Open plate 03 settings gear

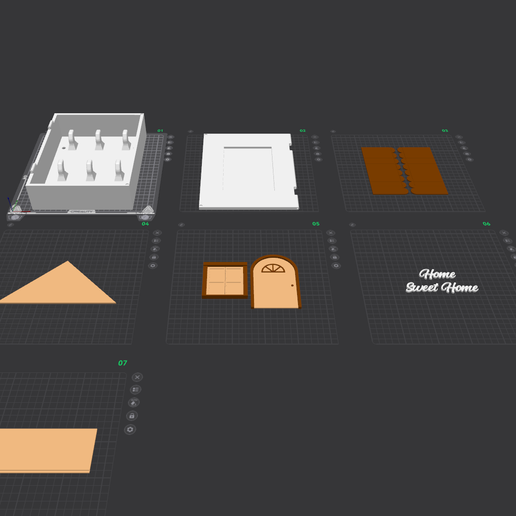(470, 159)
